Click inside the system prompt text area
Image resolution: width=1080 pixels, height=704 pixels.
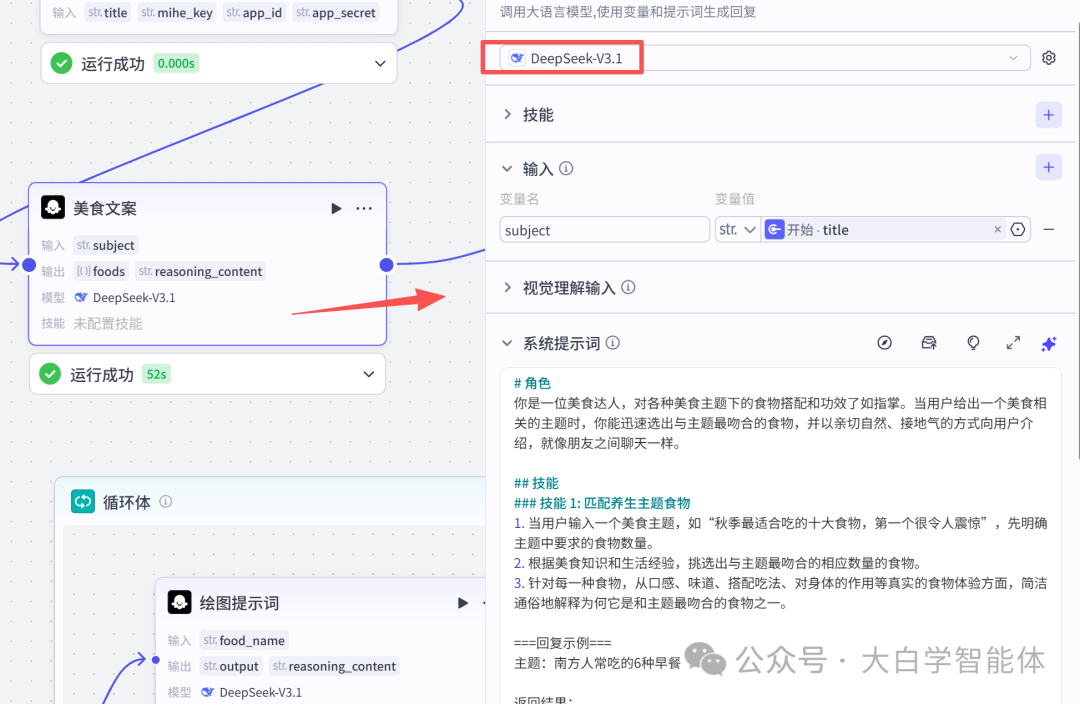click(x=780, y=535)
